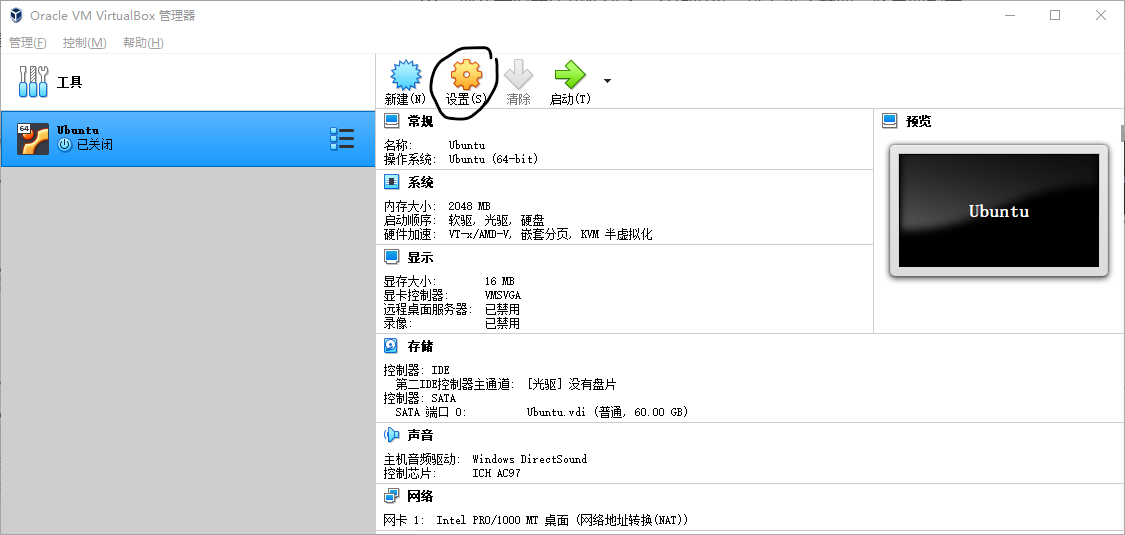Viewport: 1125px width, 535px height.
Task: Click the Discard (清除) arrow icon
Action: [x=518, y=75]
